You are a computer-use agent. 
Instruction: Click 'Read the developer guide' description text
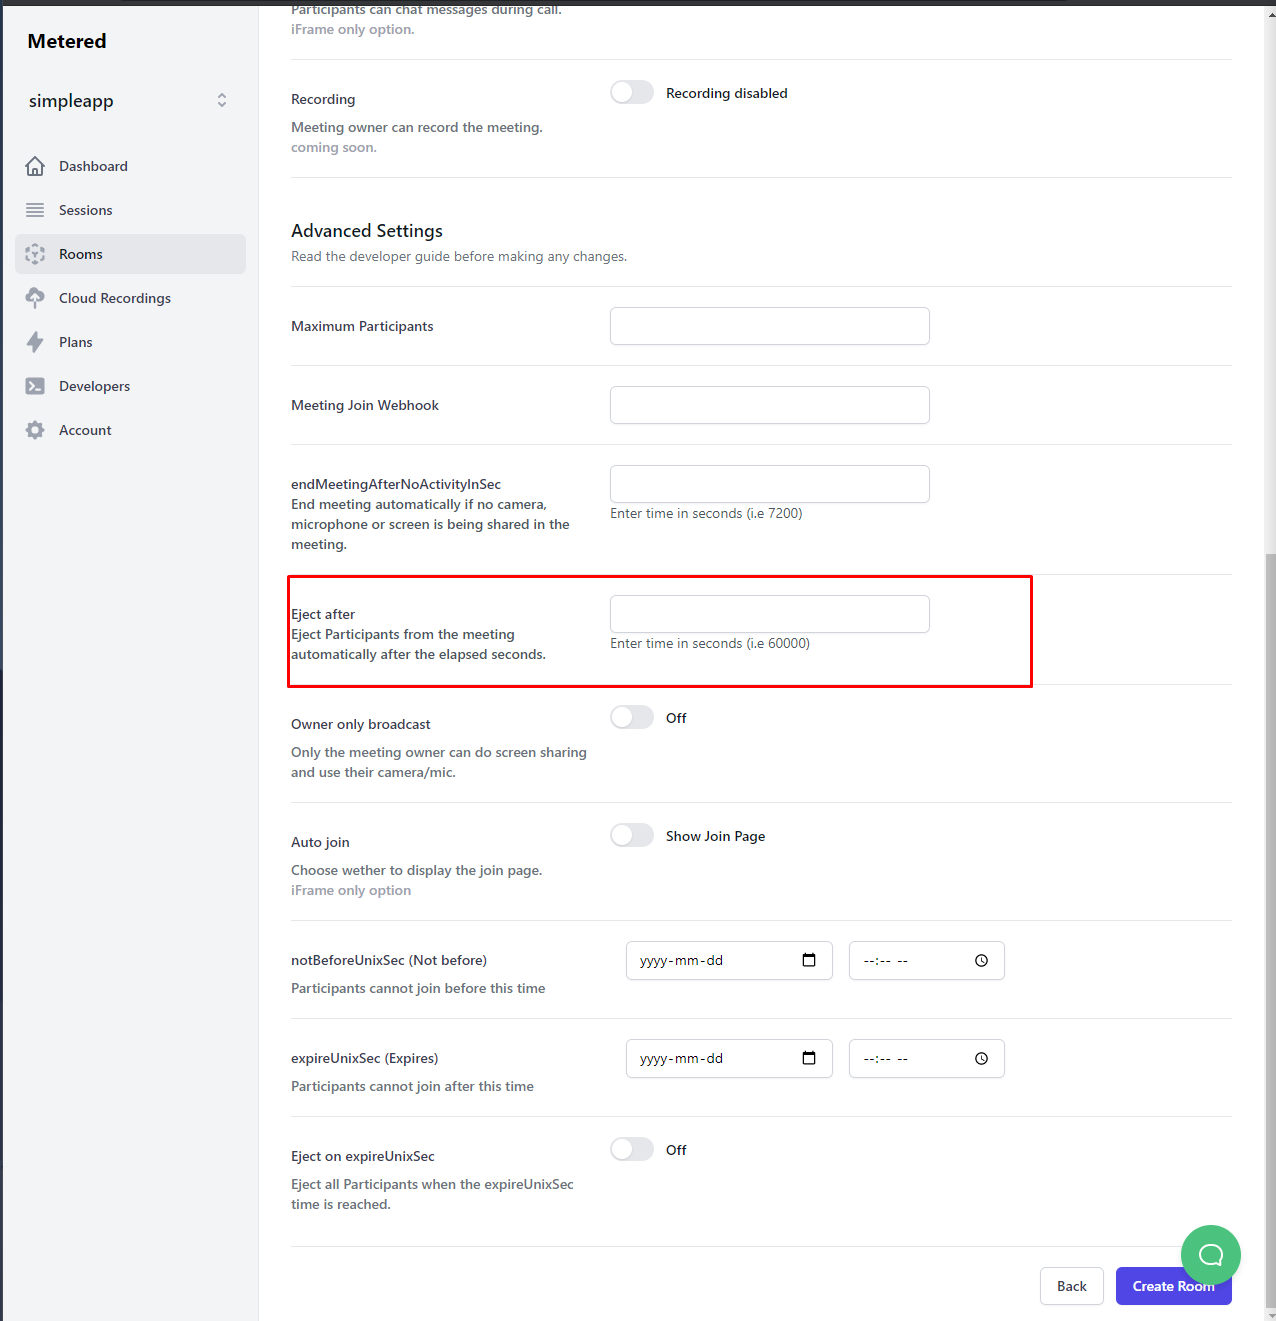point(459,256)
